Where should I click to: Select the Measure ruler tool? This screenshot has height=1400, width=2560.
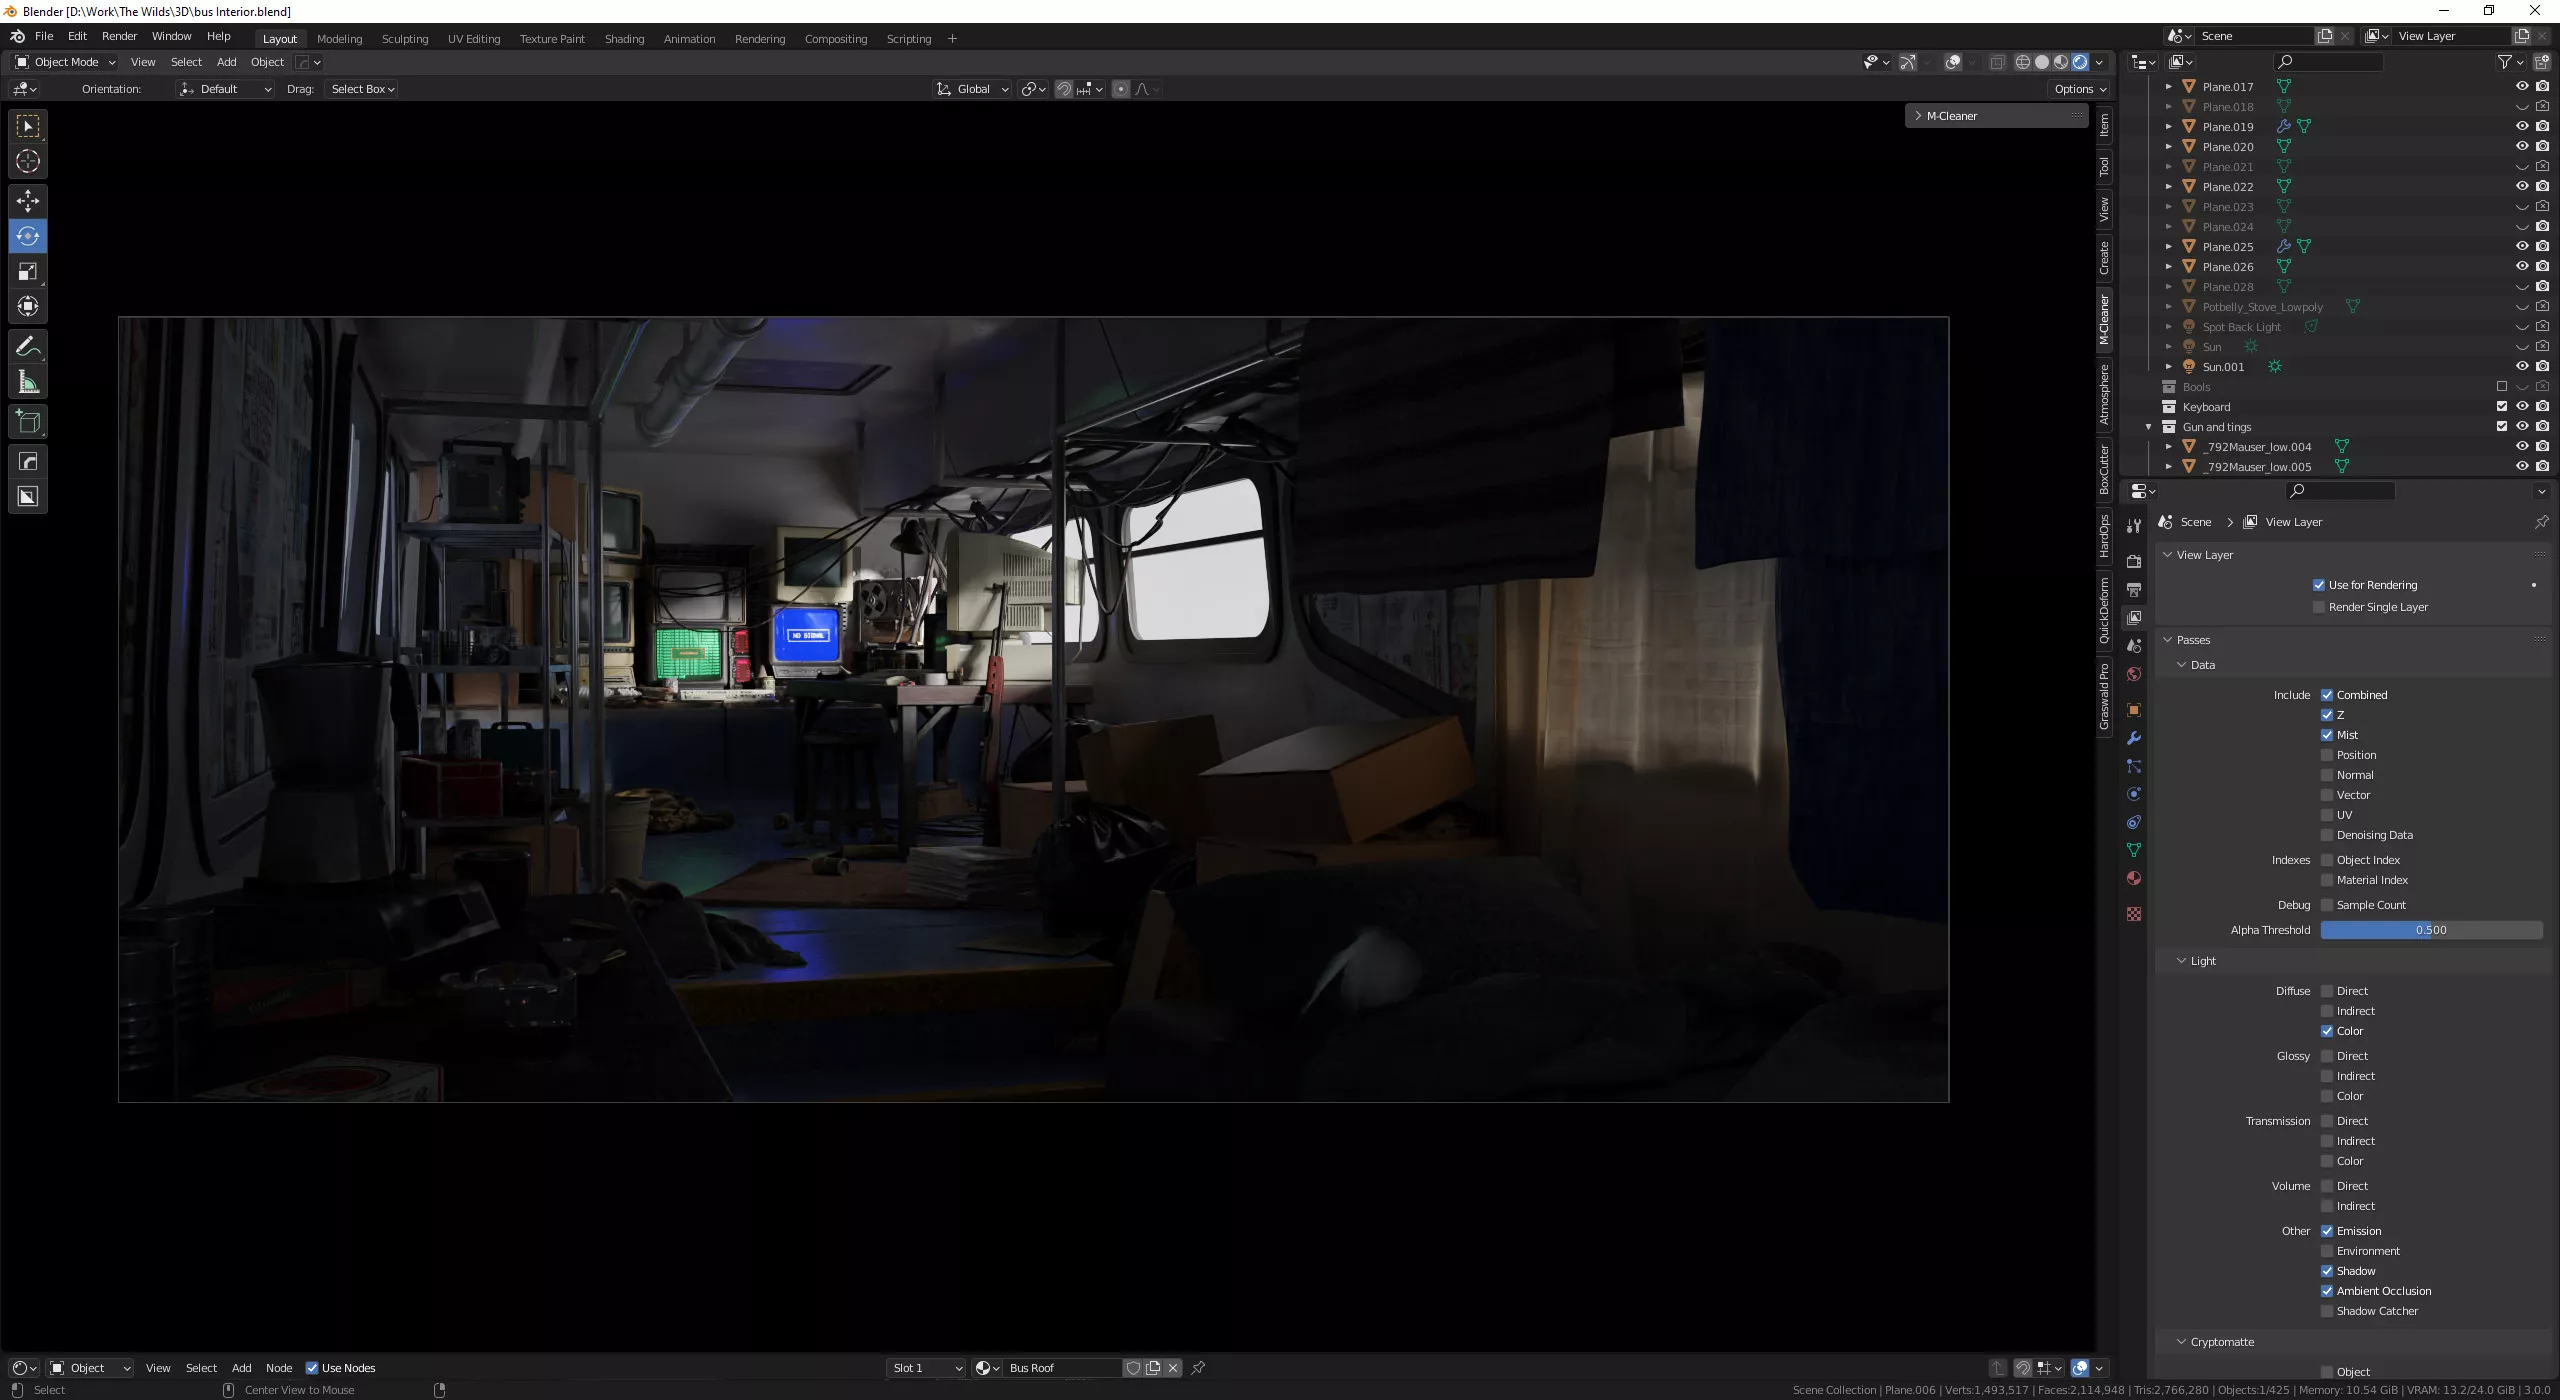pyautogui.click(x=28, y=383)
